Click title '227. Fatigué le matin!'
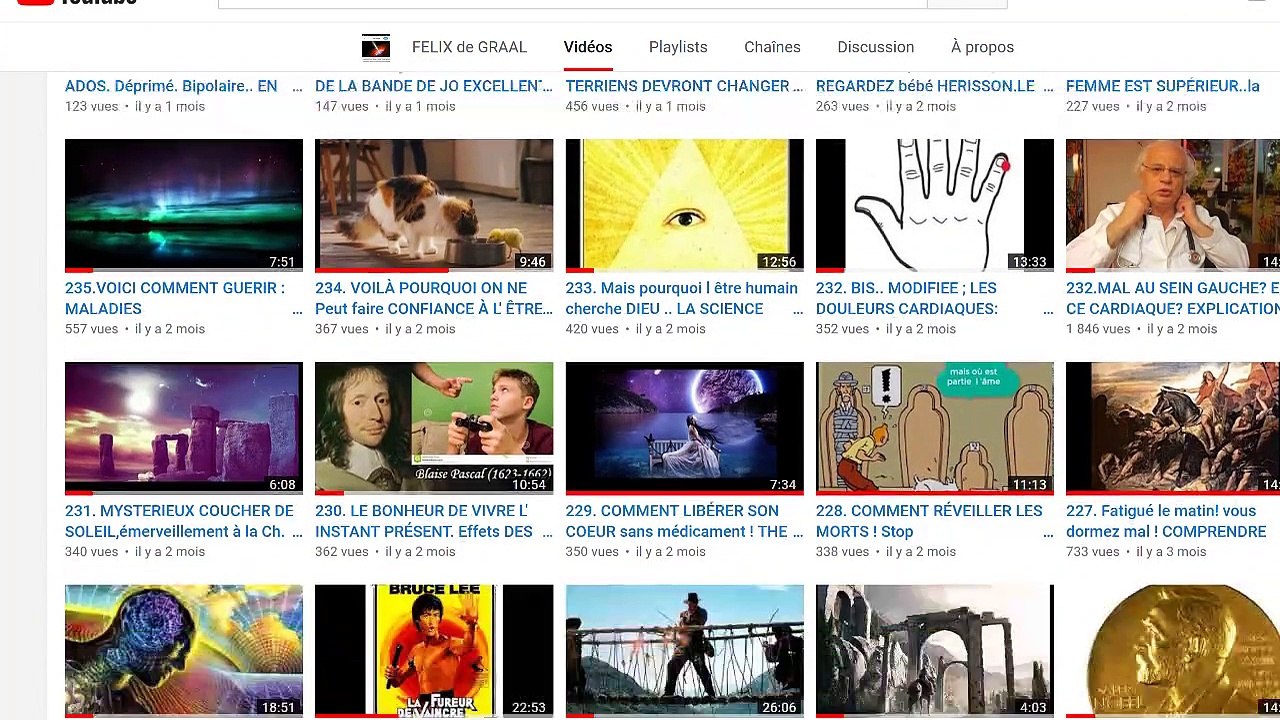The height and width of the screenshot is (720, 1280). click(x=1166, y=521)
